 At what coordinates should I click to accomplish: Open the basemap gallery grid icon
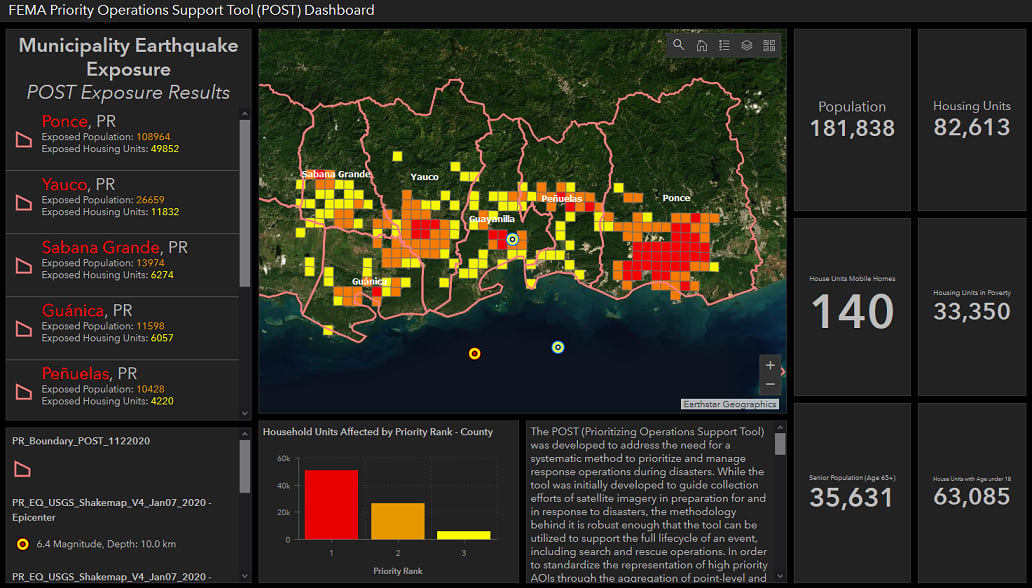[769, 45]
